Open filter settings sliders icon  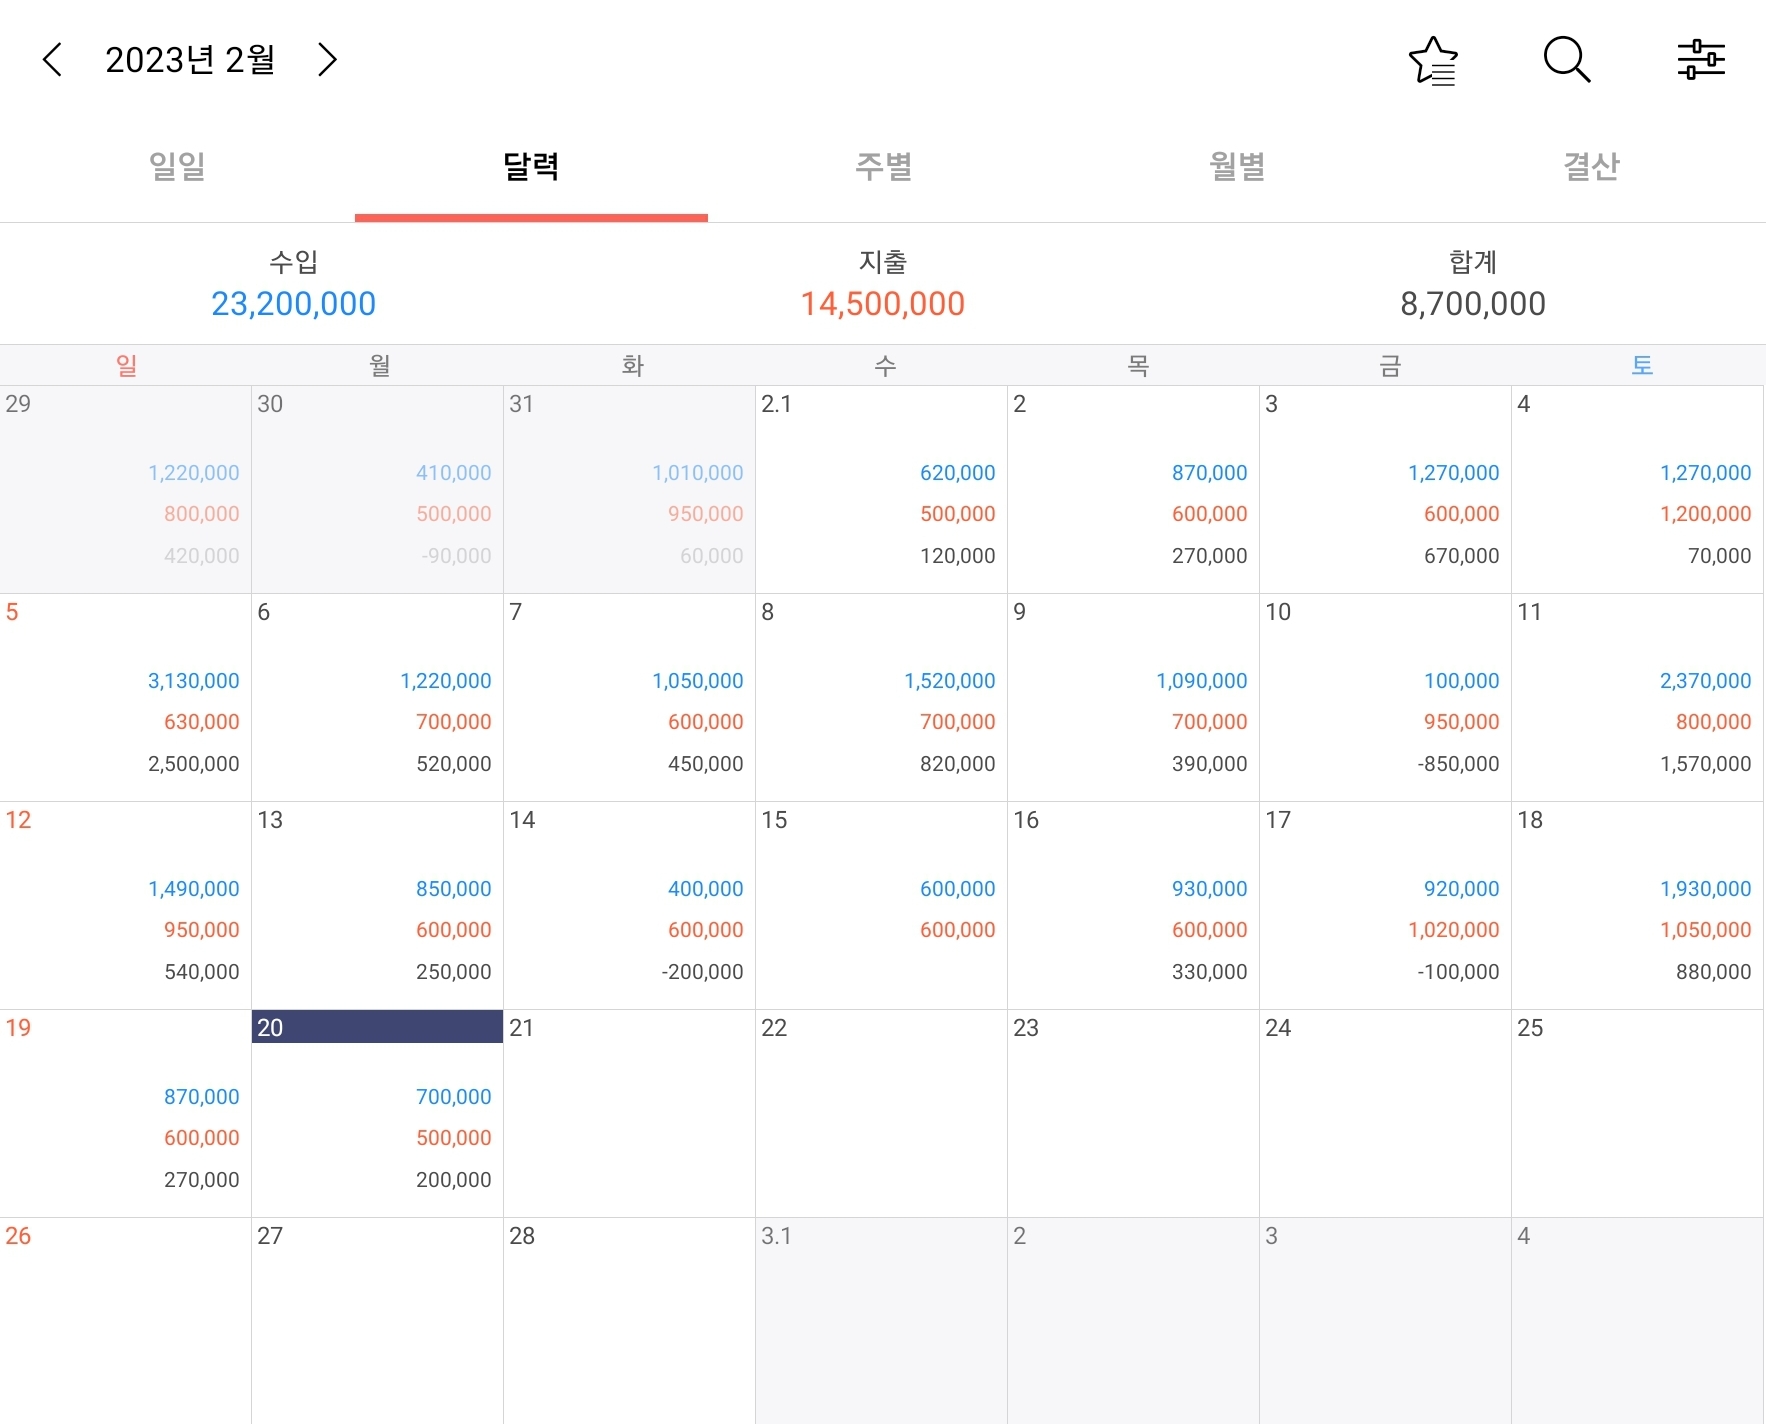tap(1701, 60)
